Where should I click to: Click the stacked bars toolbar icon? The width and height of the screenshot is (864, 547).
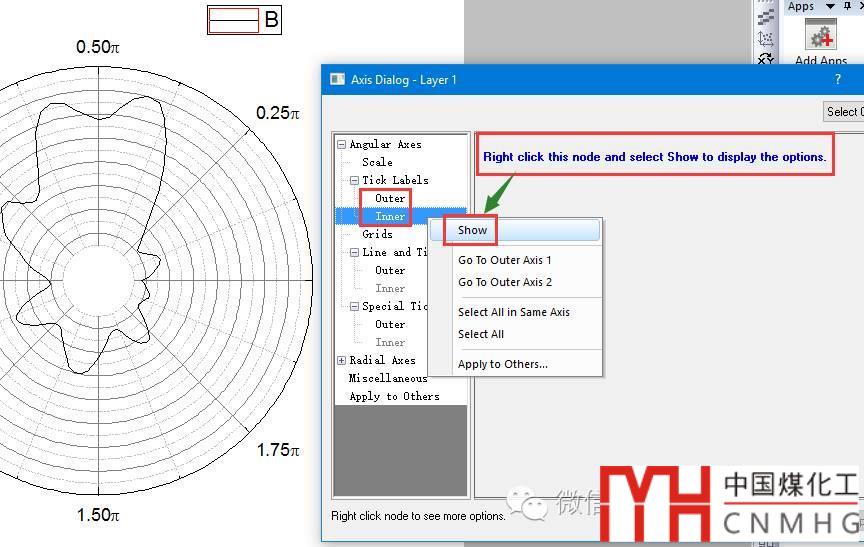pos(766,17)
